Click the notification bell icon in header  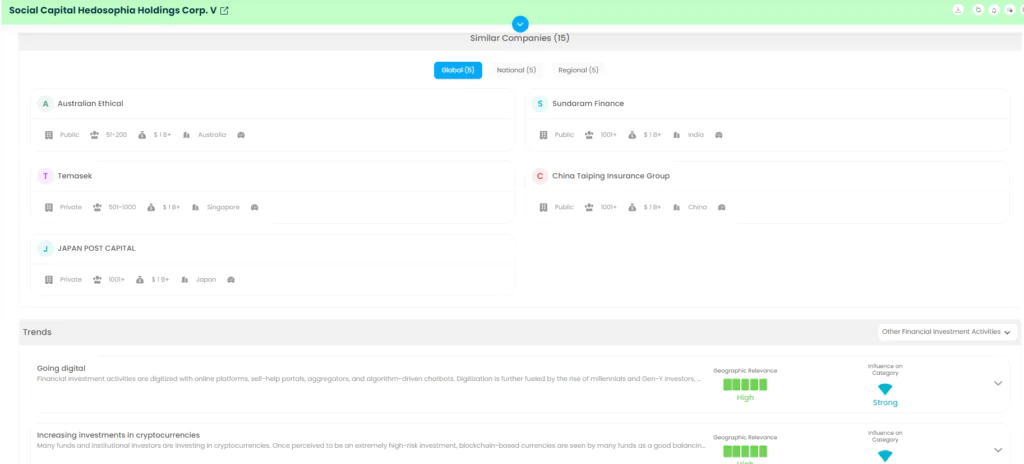pyautogui.click(x=994, y=10)
